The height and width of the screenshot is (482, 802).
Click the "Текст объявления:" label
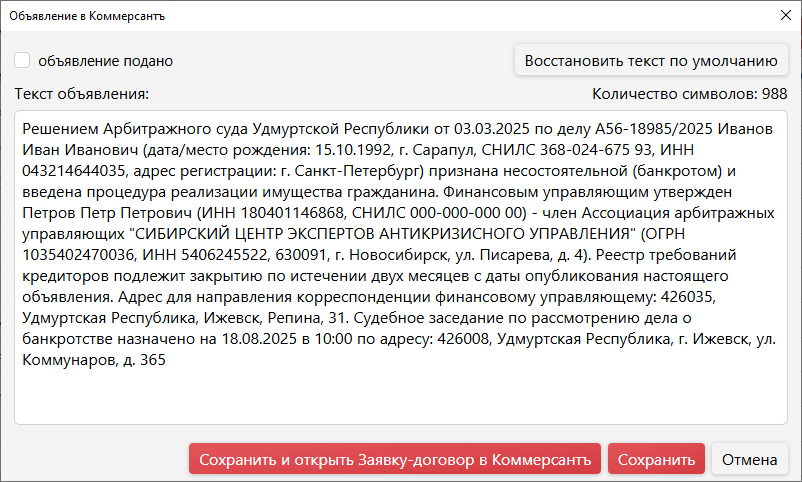(81, 94)
